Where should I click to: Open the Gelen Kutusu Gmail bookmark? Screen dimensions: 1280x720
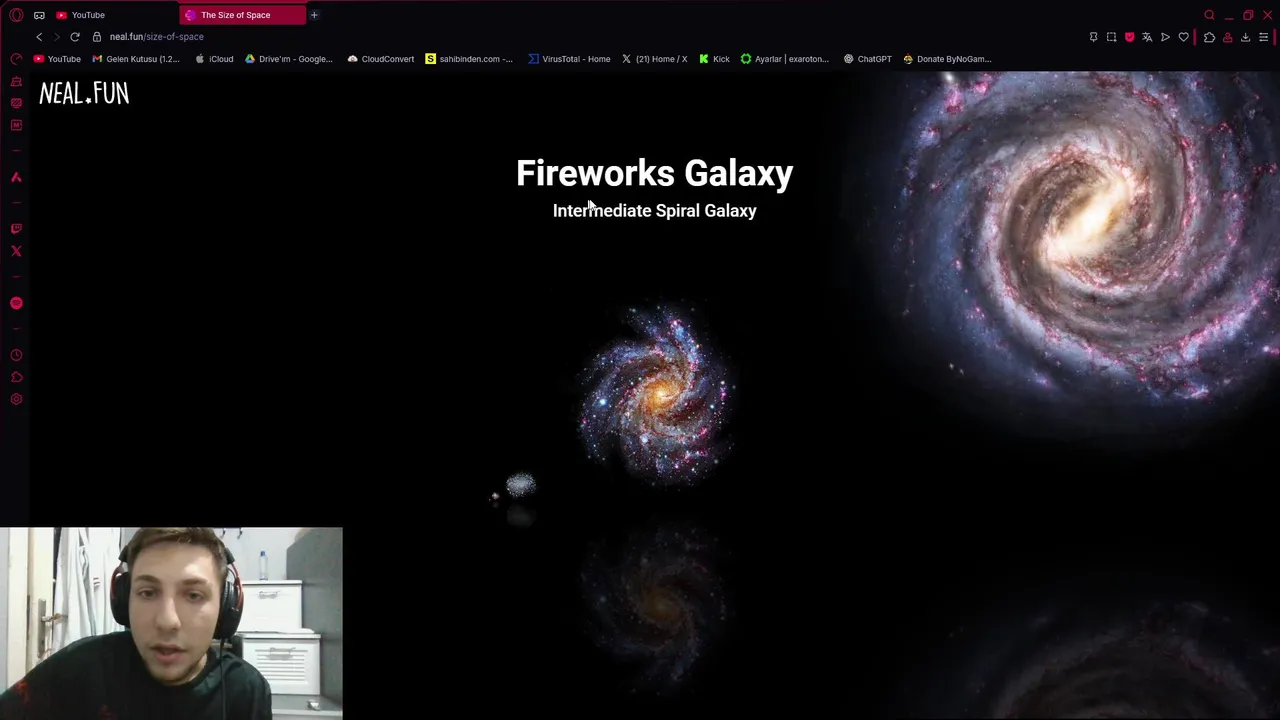tap(136, 59)
